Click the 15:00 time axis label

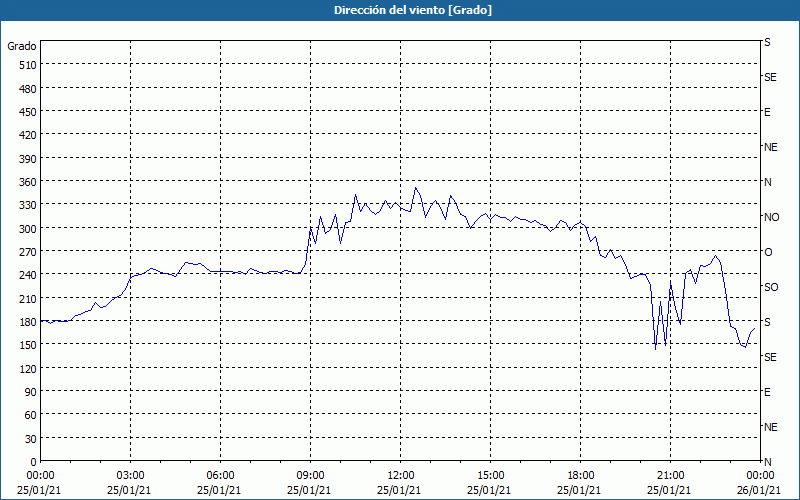[491, 476]
